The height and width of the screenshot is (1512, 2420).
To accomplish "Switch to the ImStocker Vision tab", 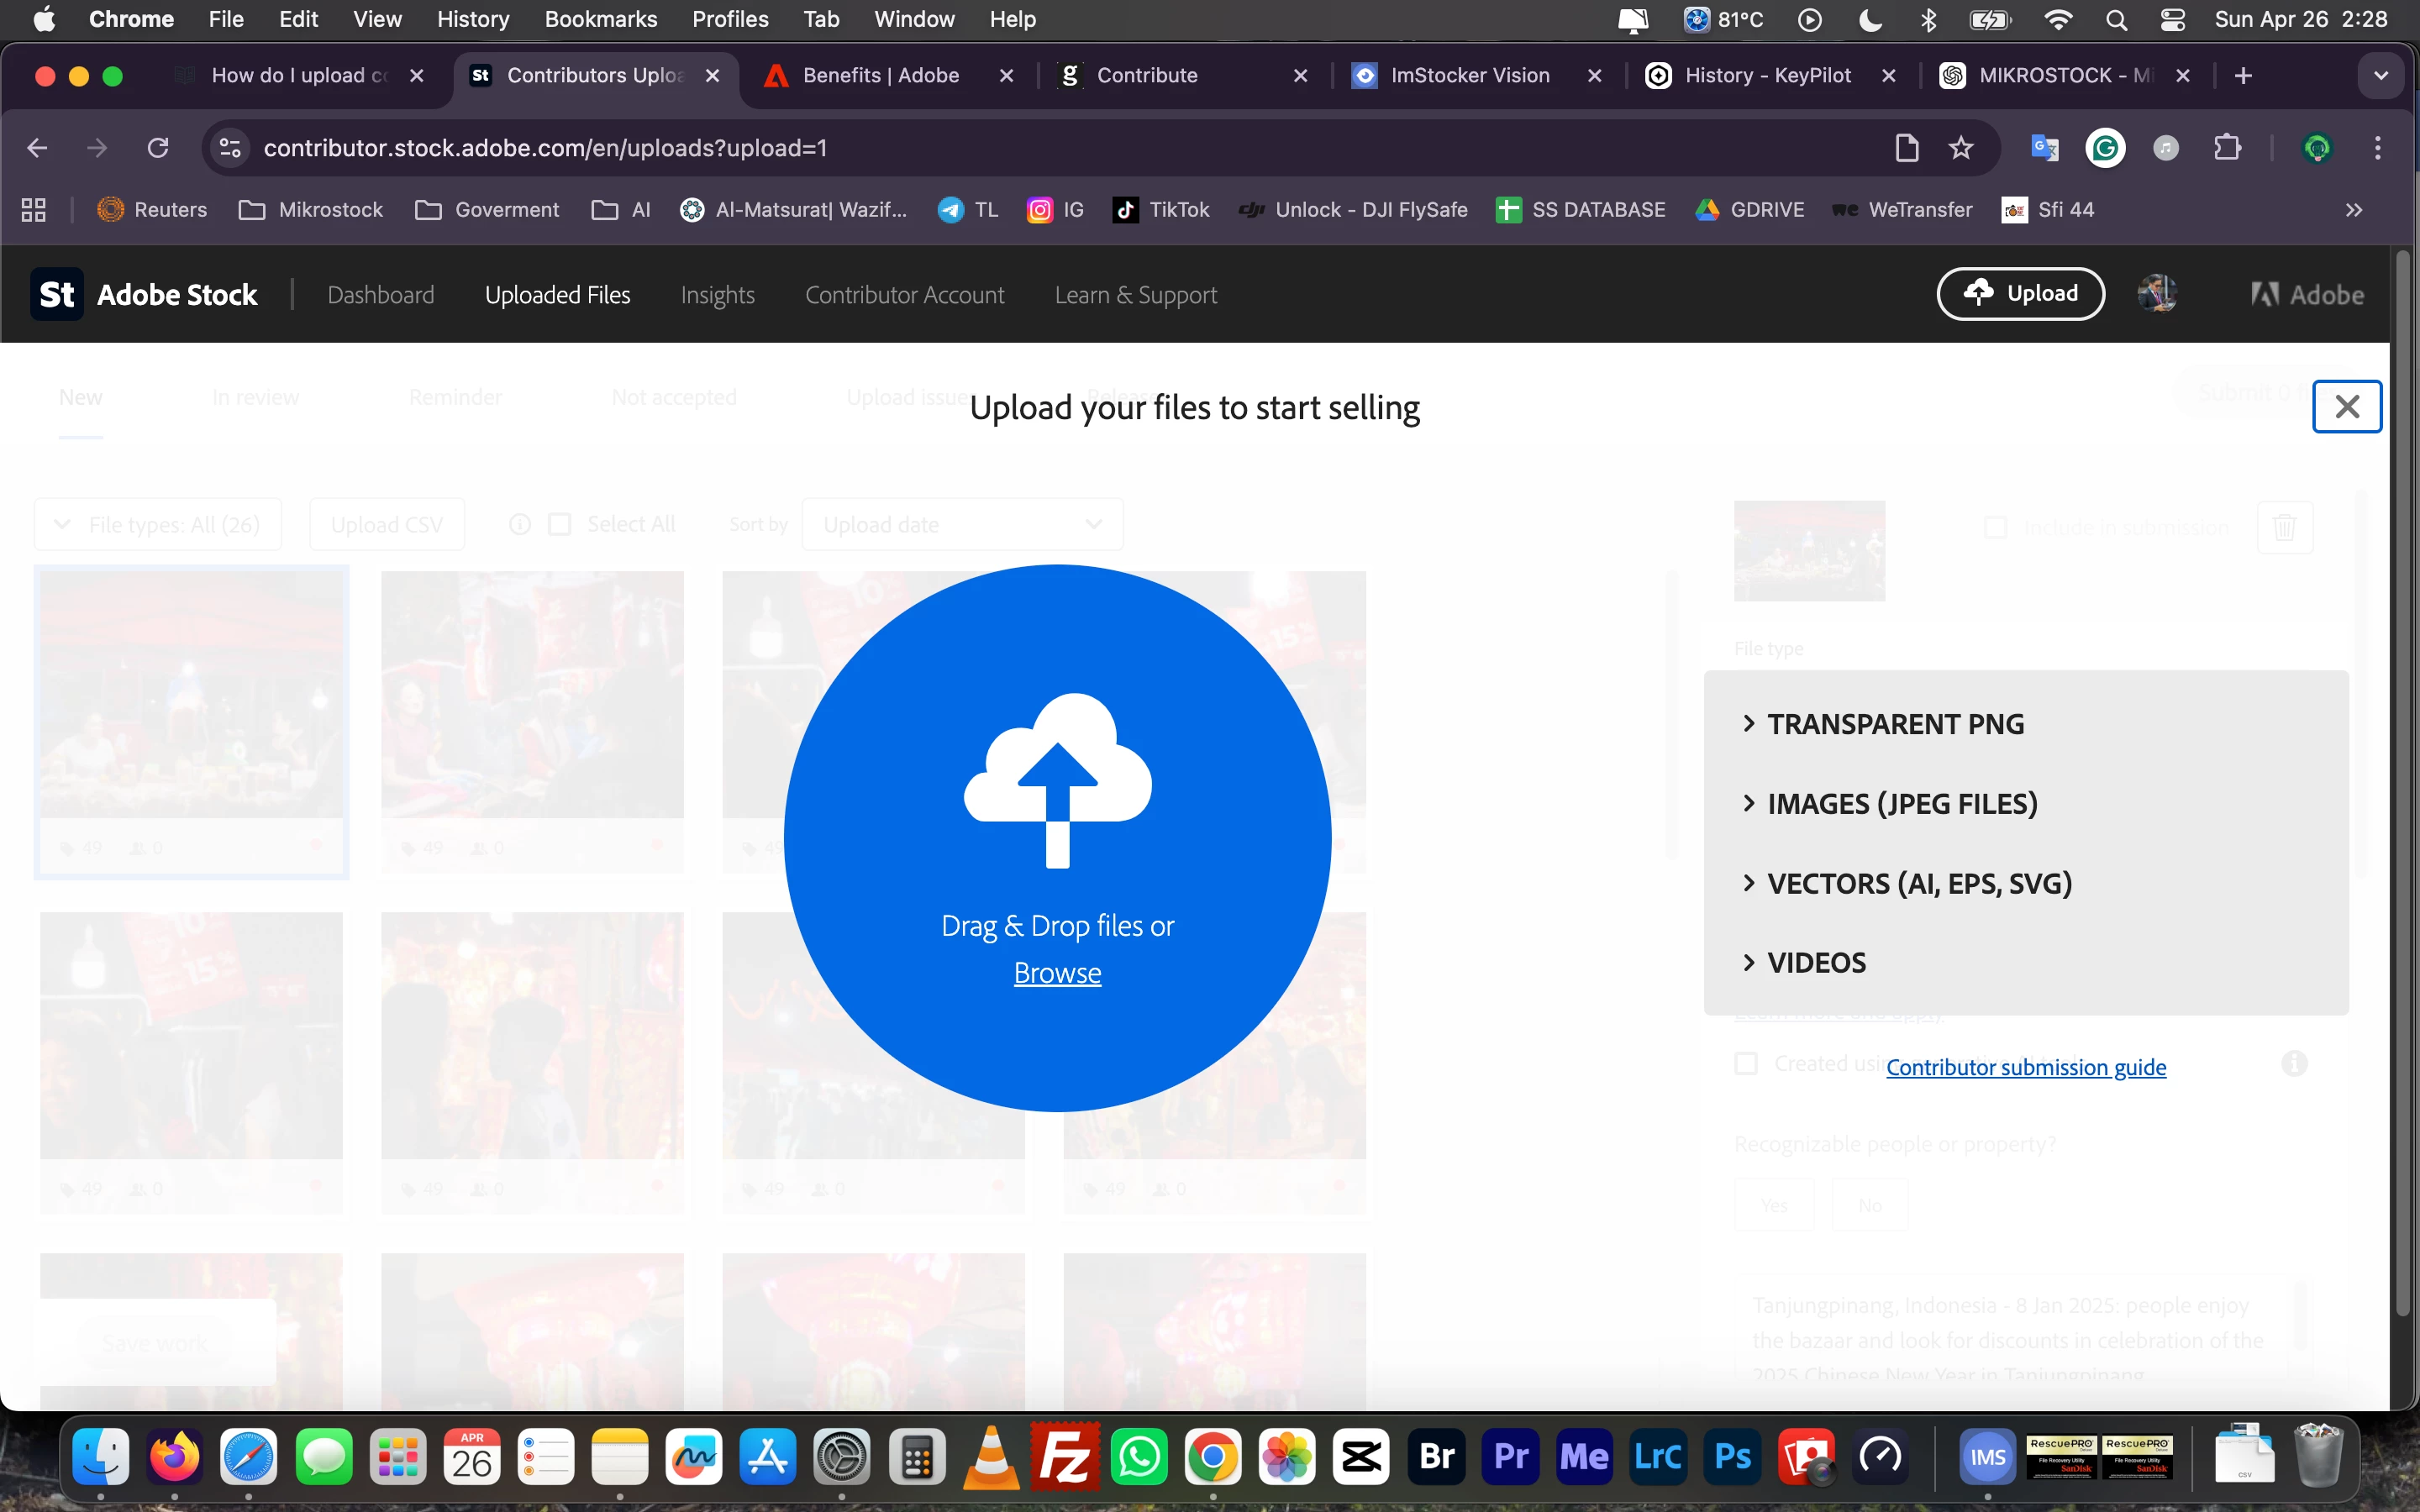I will [1468, 75].
